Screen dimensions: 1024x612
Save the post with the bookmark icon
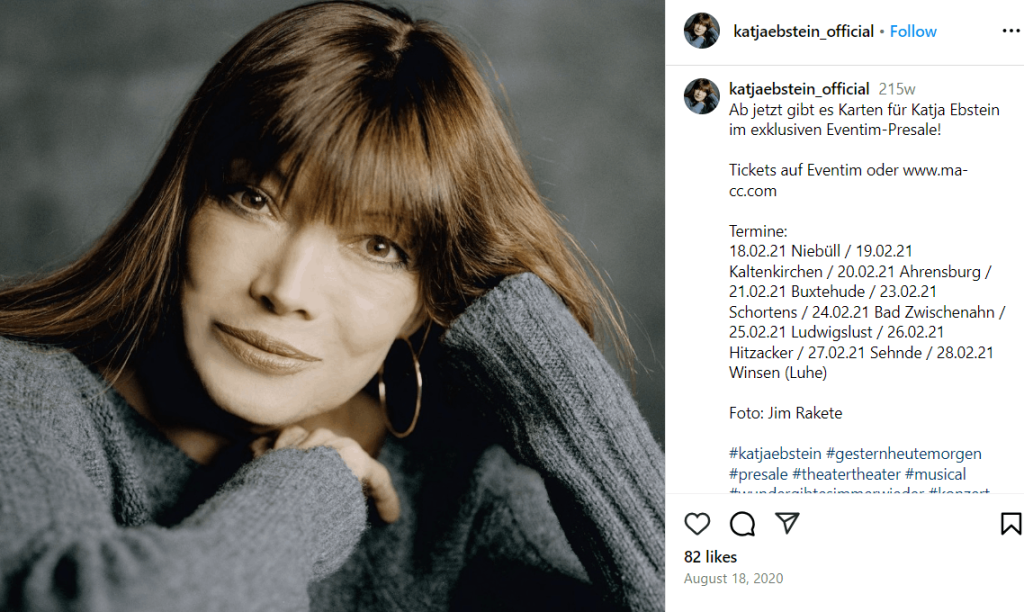point(1011,524)
